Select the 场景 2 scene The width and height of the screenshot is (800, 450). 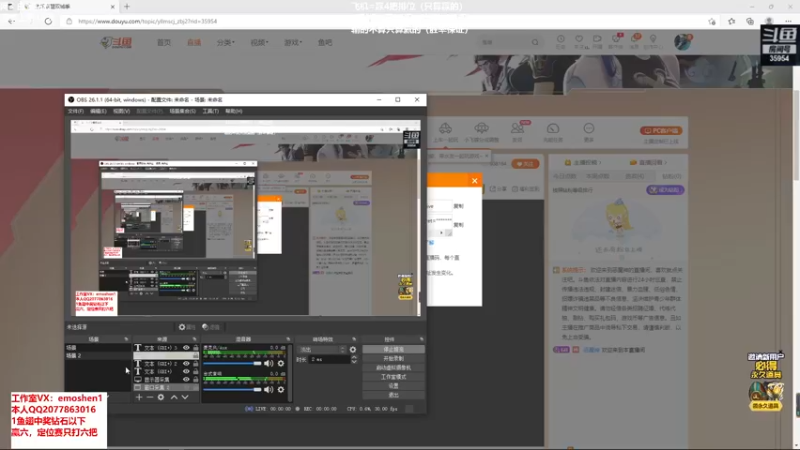point(97,355)
